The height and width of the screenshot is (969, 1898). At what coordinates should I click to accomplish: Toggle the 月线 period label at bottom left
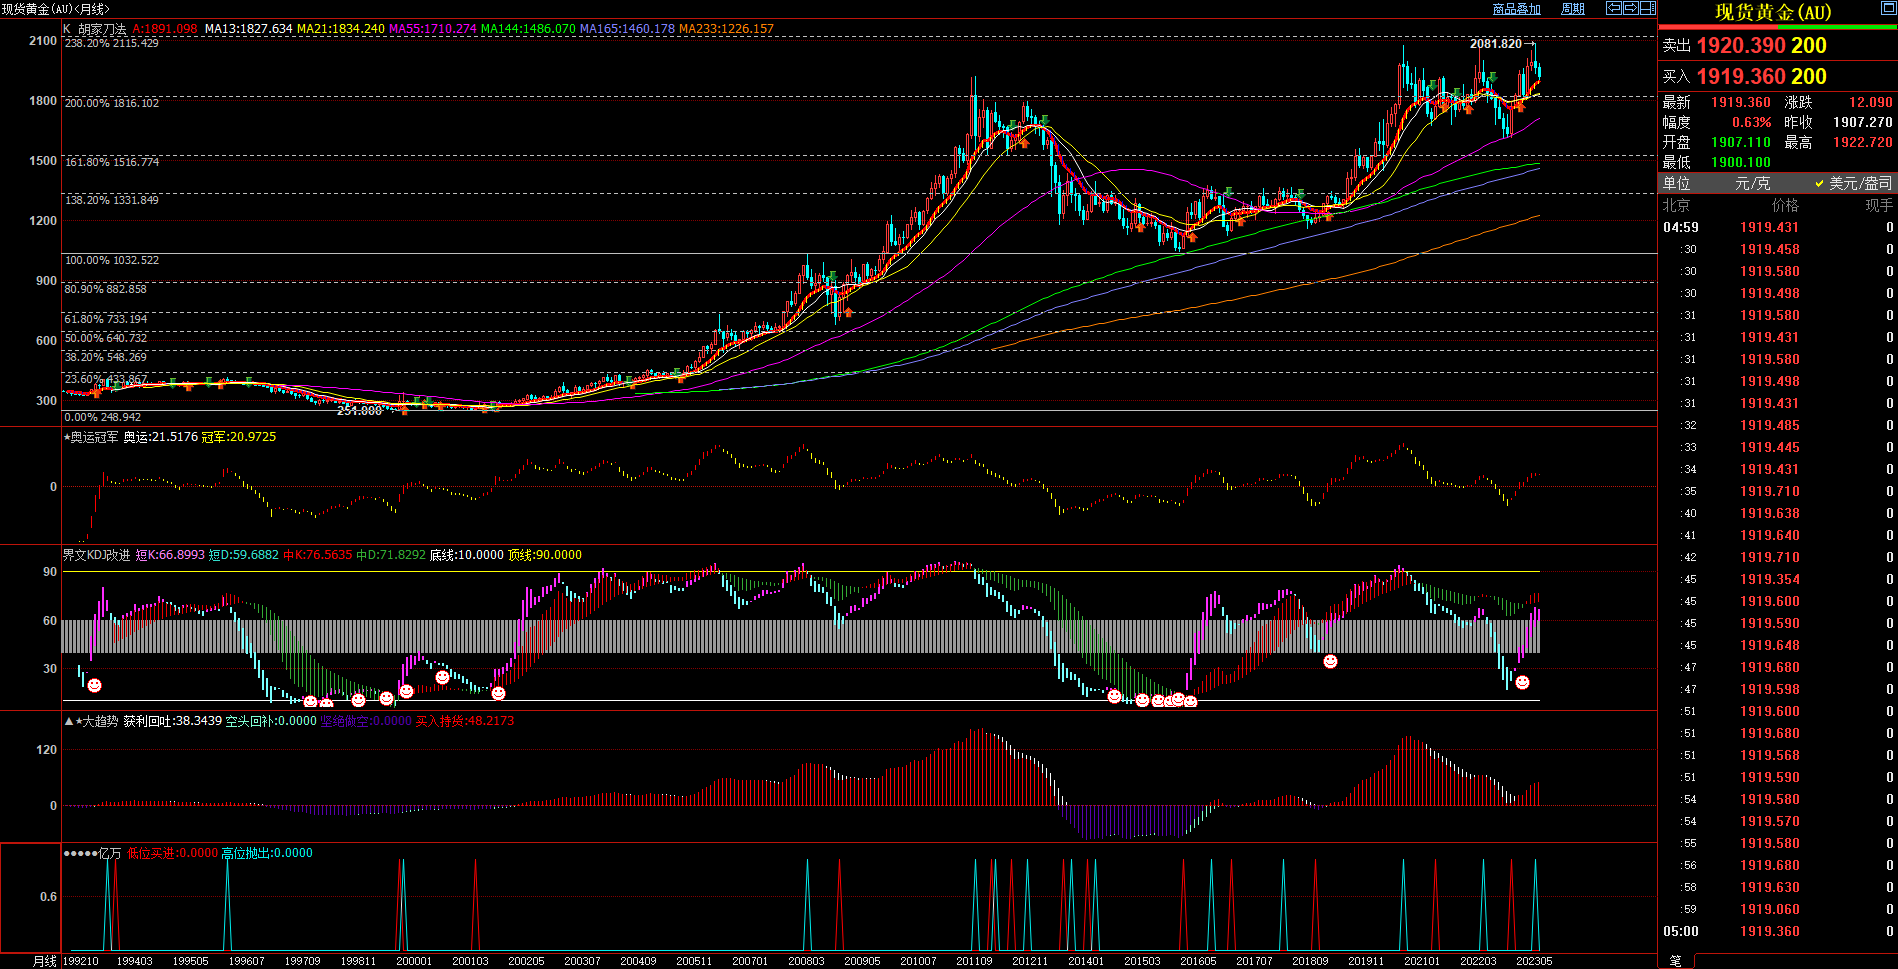pyautogui.click(x=44, y=961)
